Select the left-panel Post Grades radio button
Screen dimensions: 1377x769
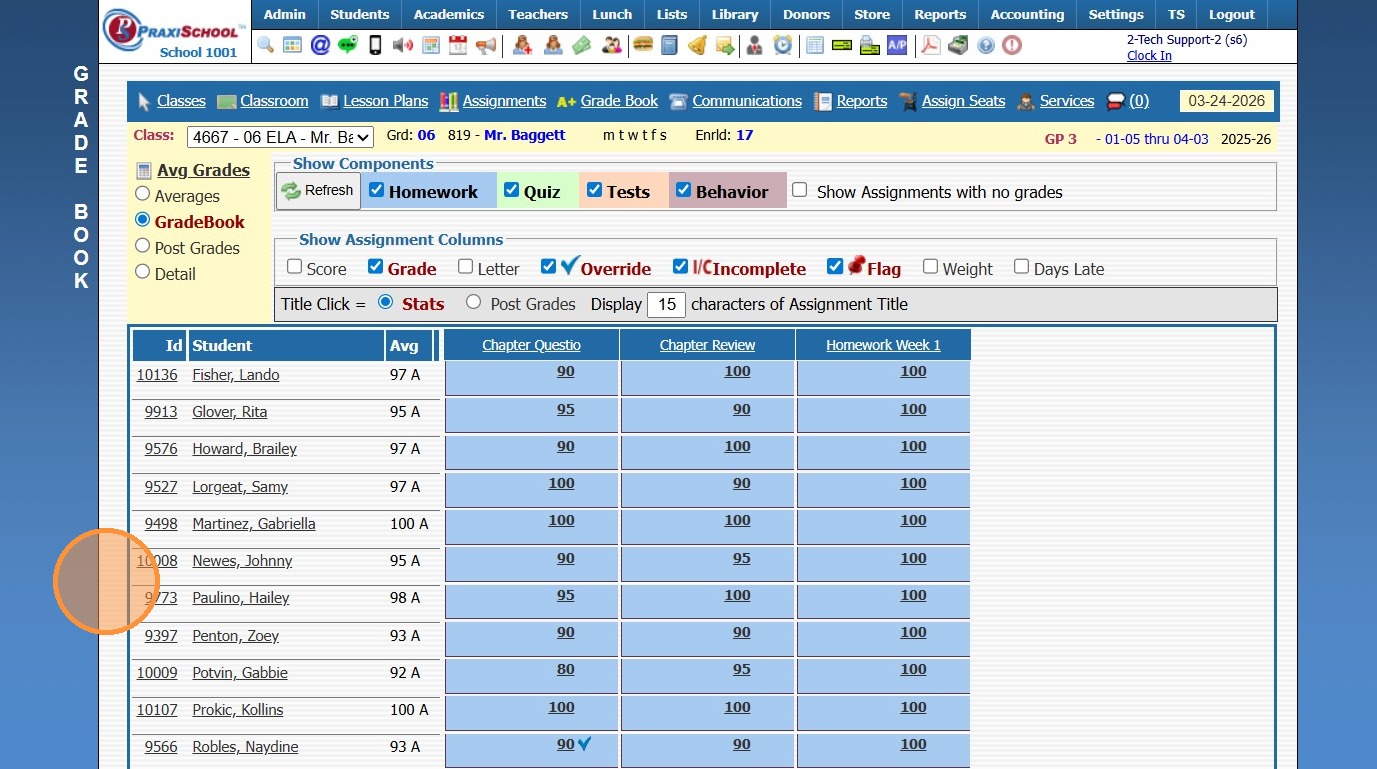(142, 246)
